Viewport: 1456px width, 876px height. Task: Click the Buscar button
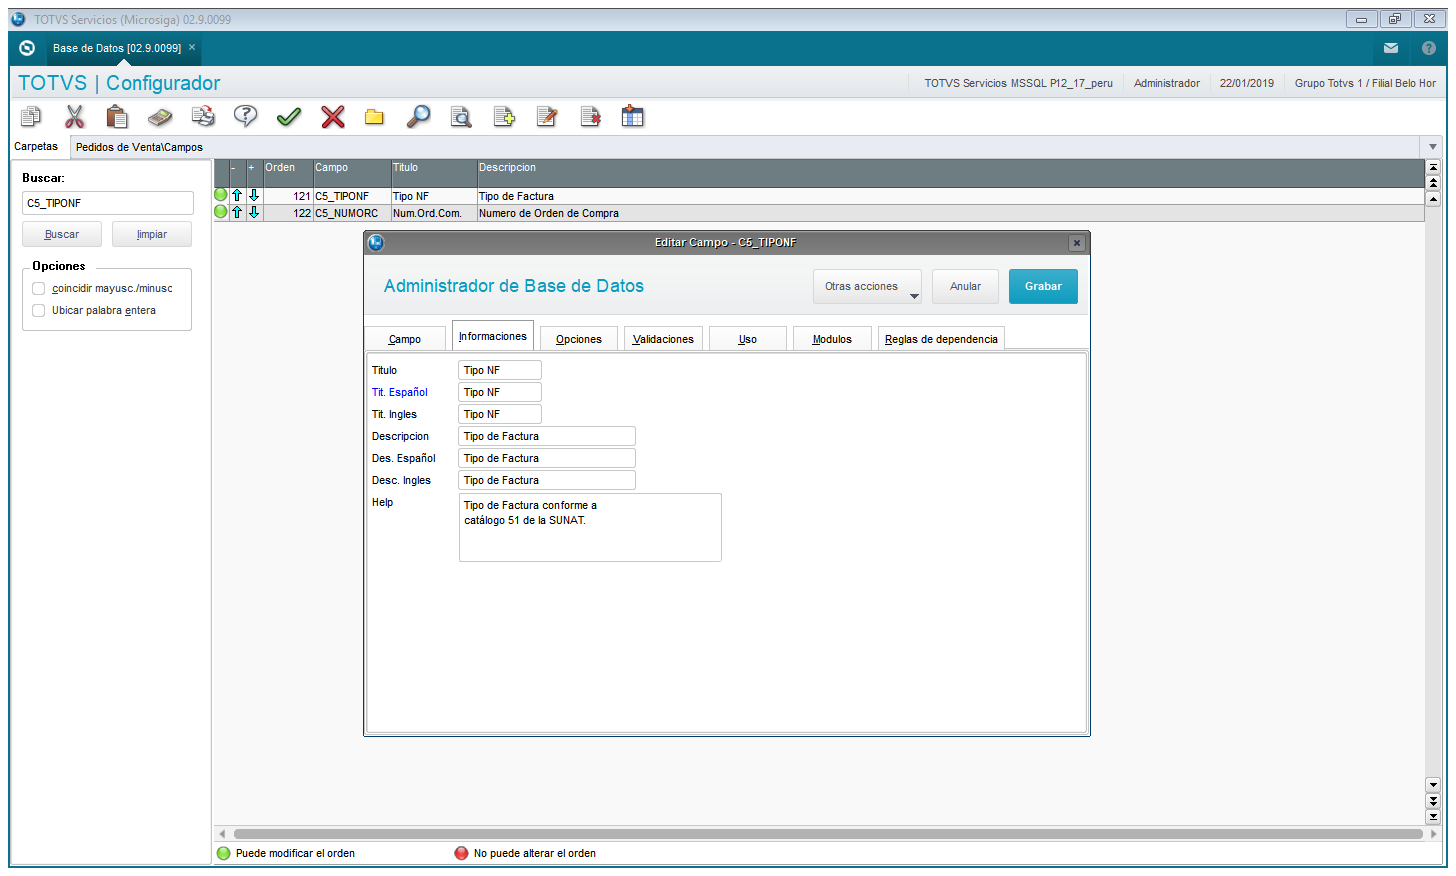[62, 234]
